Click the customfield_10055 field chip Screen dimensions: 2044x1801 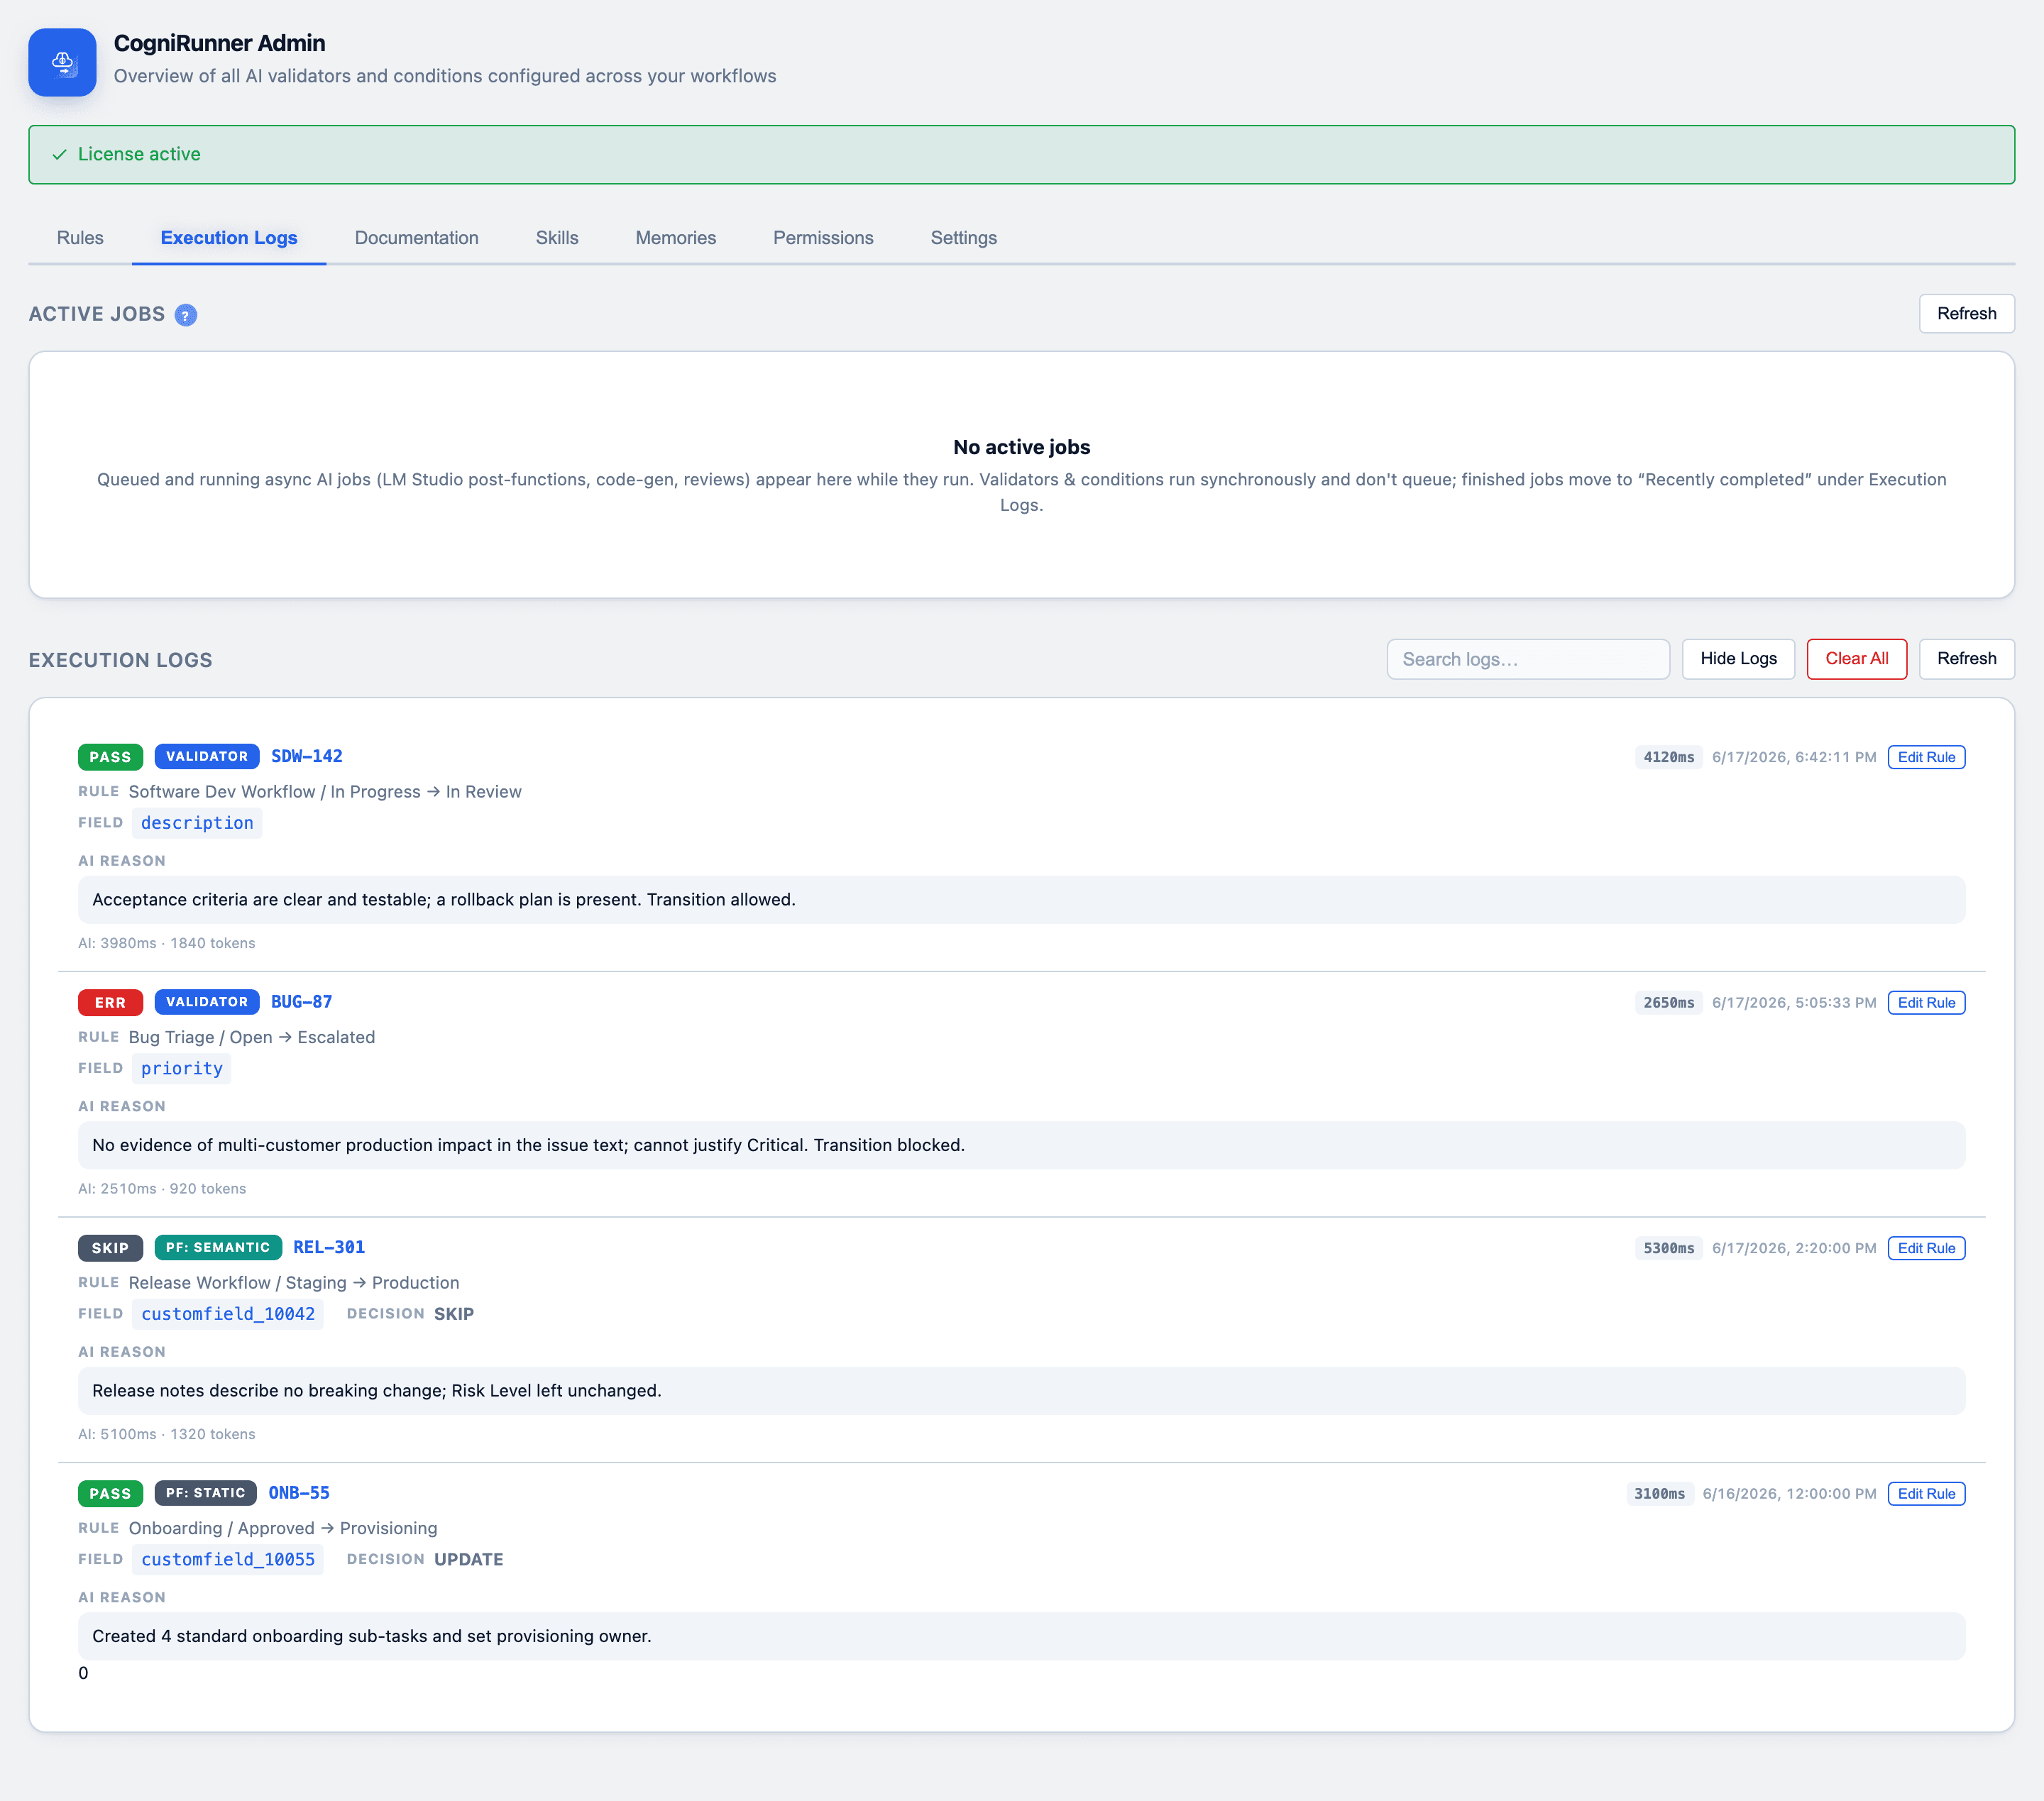(x=228, y=1560)
